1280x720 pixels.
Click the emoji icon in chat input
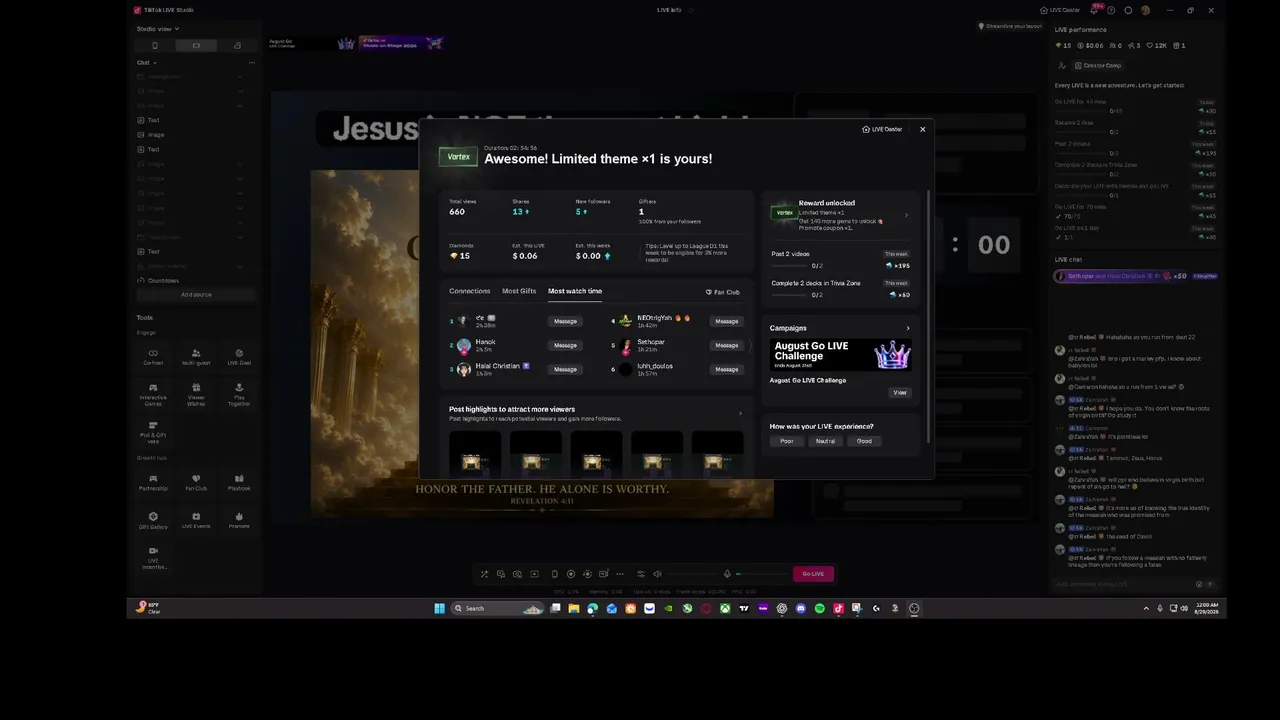point(1199,584)
